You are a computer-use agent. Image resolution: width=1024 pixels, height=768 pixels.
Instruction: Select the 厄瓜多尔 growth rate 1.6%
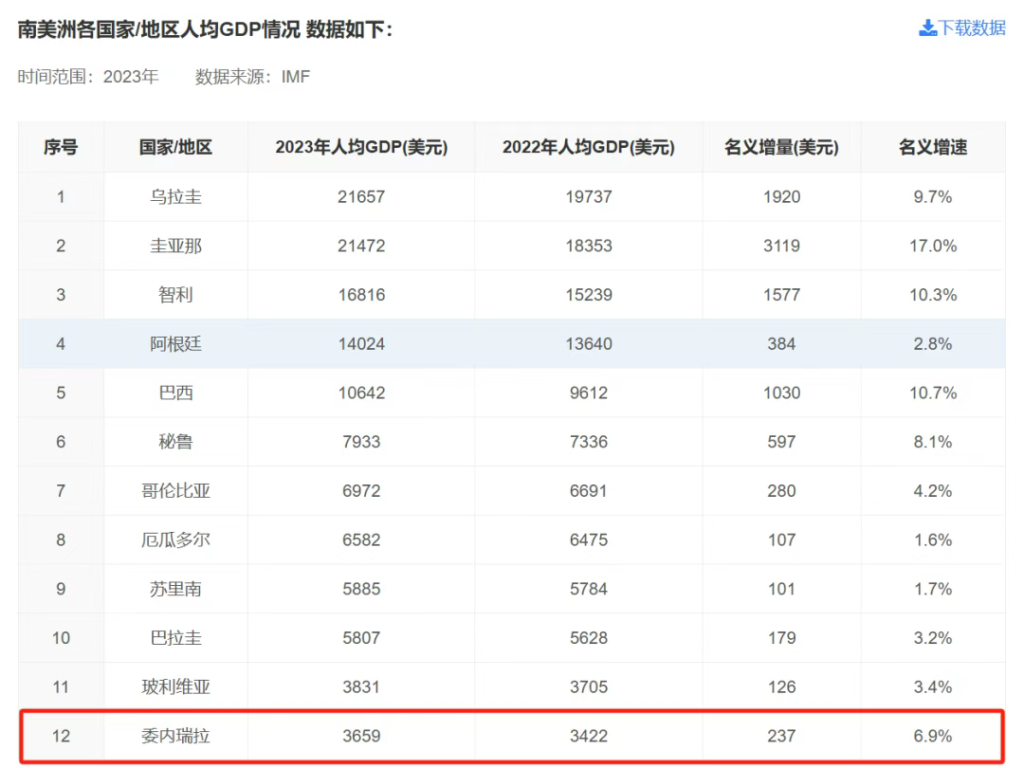click(x=933, y=539)
